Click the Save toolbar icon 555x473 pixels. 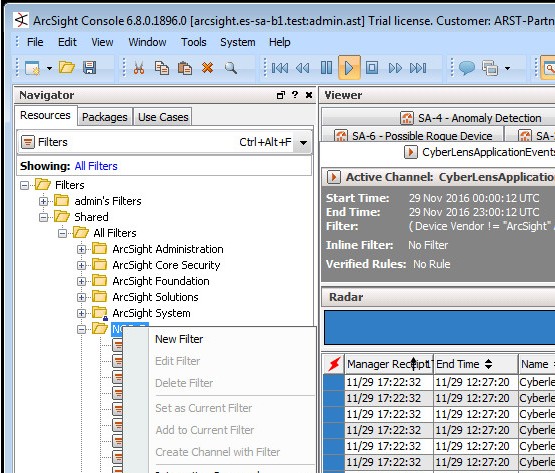(x=89, y=67)
